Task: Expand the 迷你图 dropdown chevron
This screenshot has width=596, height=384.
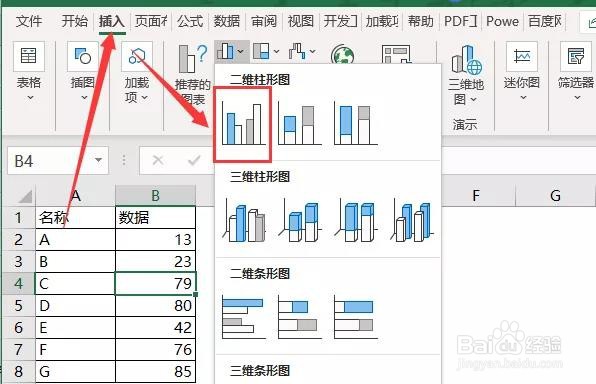Action: [523, 98]
